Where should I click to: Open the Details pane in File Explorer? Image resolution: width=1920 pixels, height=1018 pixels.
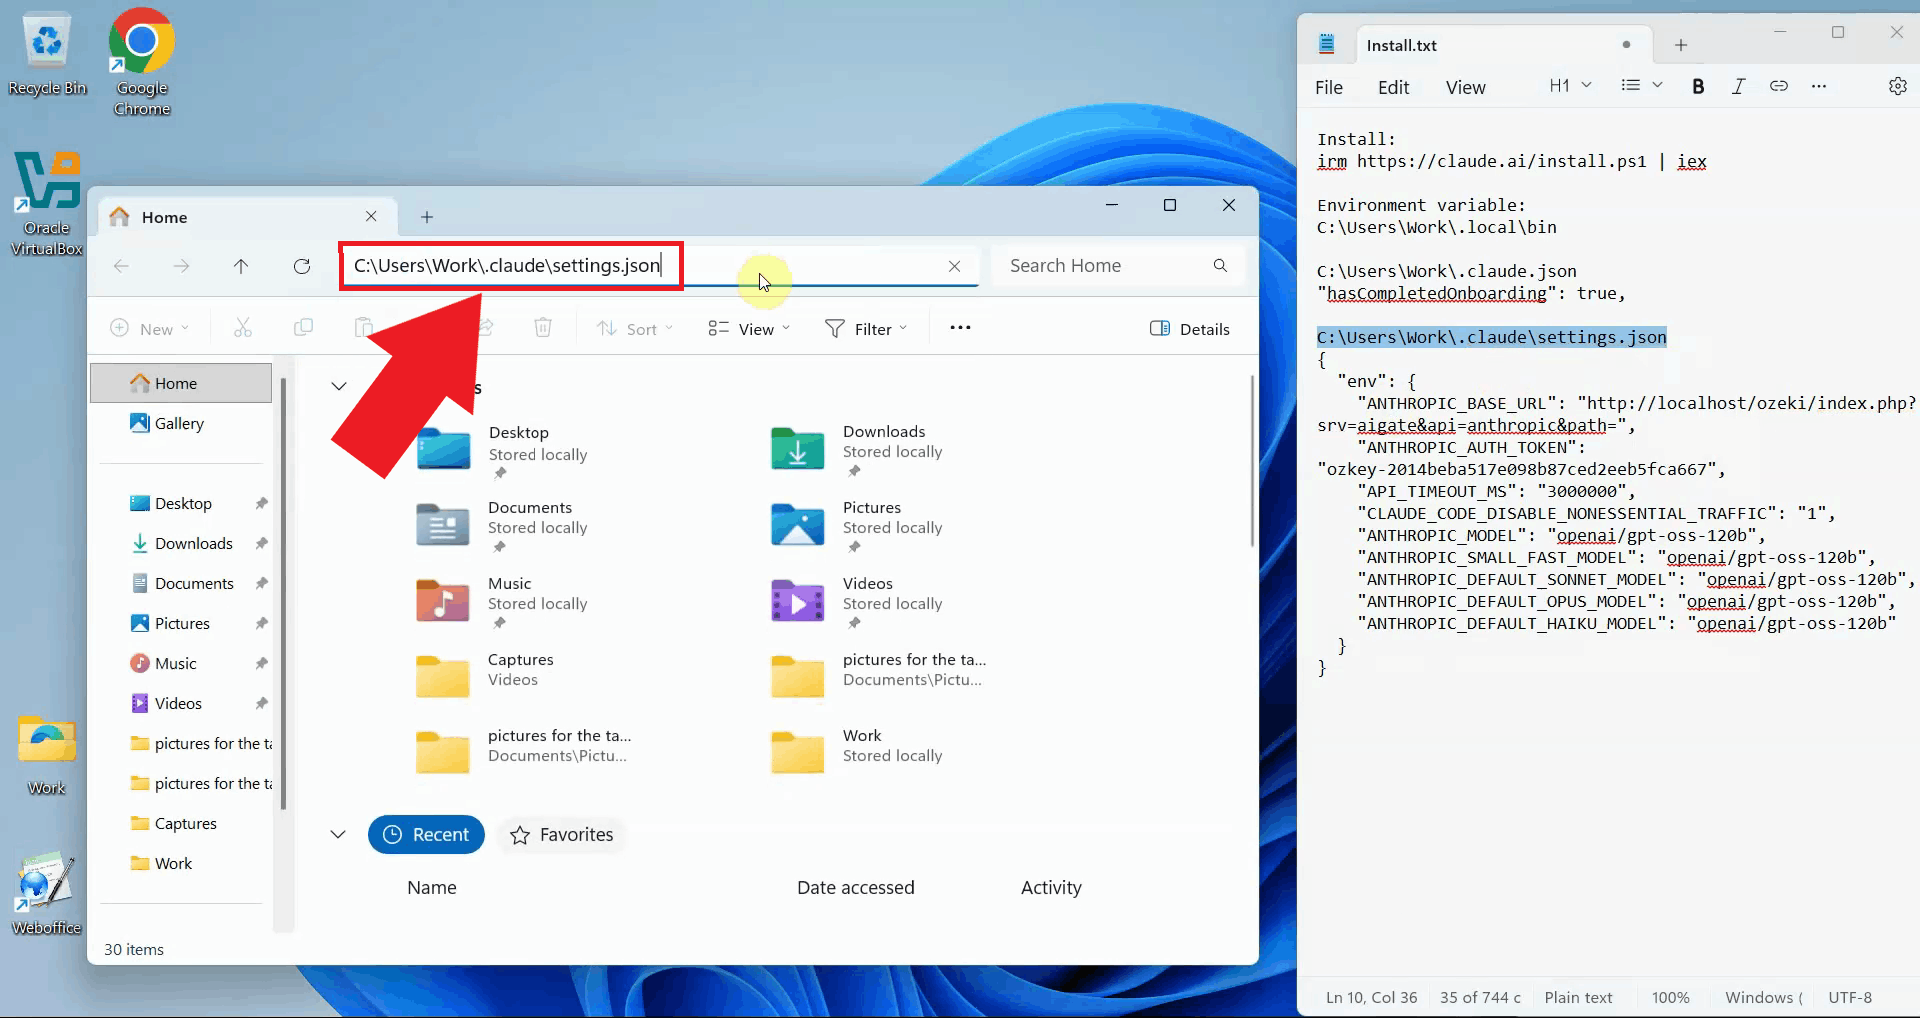point(1190,328)
